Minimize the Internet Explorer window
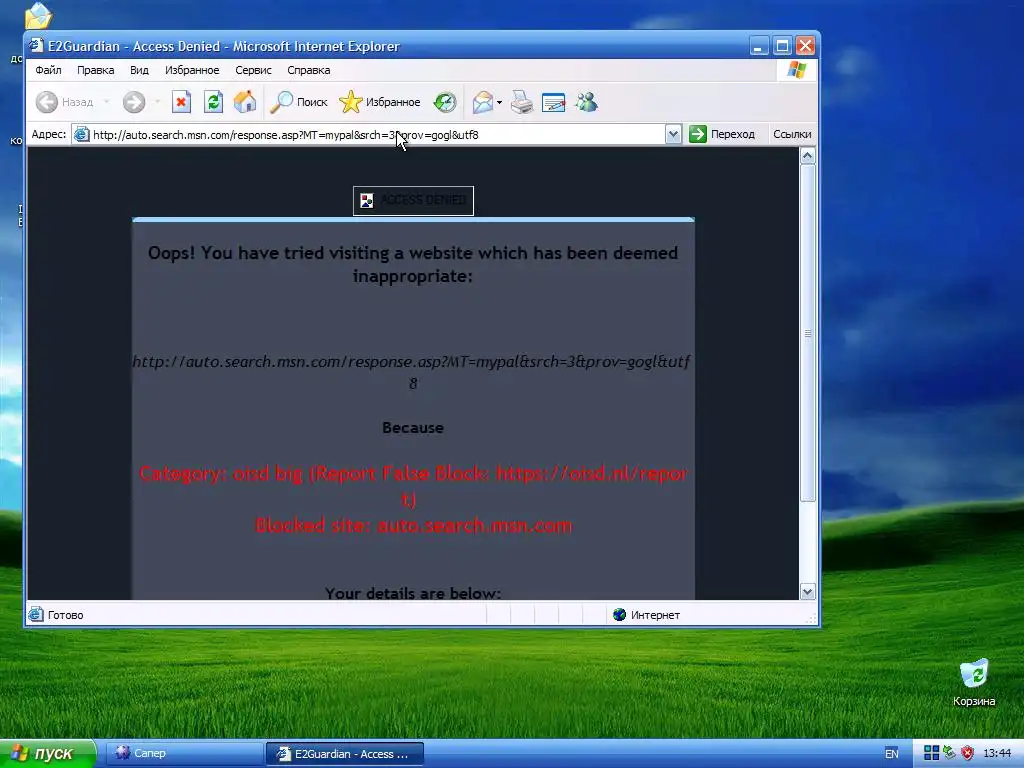Screen dimensions: 1024x768 (758, 46)
